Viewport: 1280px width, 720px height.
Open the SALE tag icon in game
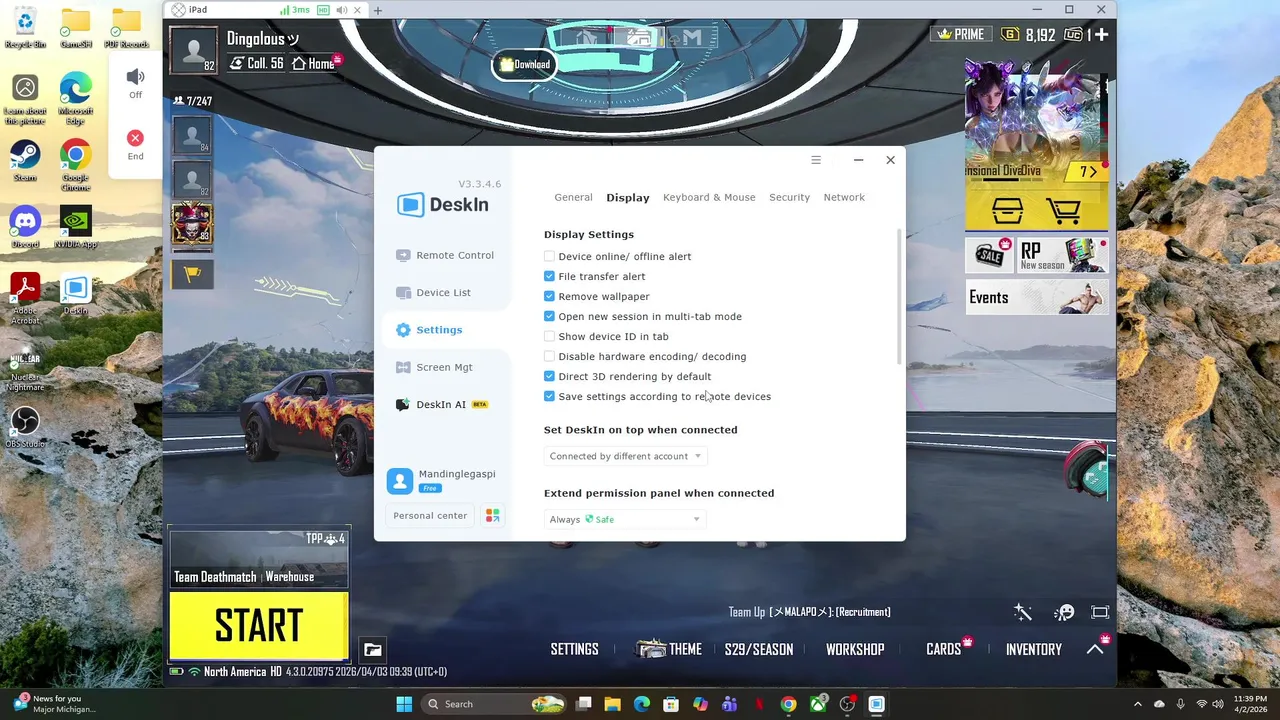[x=990, y=255]
